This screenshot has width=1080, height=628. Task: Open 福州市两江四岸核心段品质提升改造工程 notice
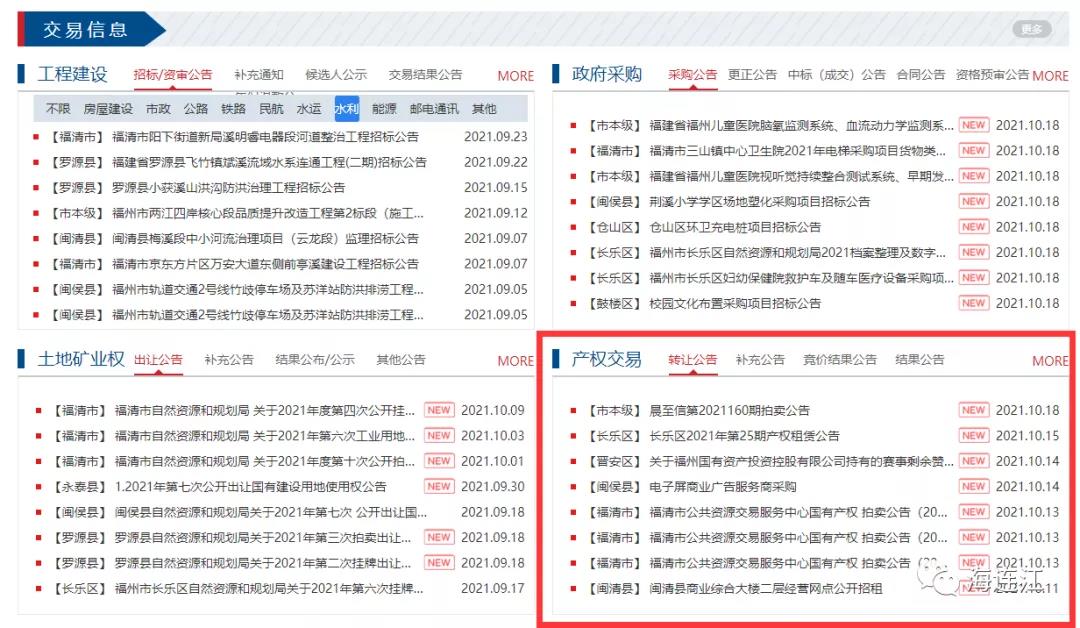point(268,213)
